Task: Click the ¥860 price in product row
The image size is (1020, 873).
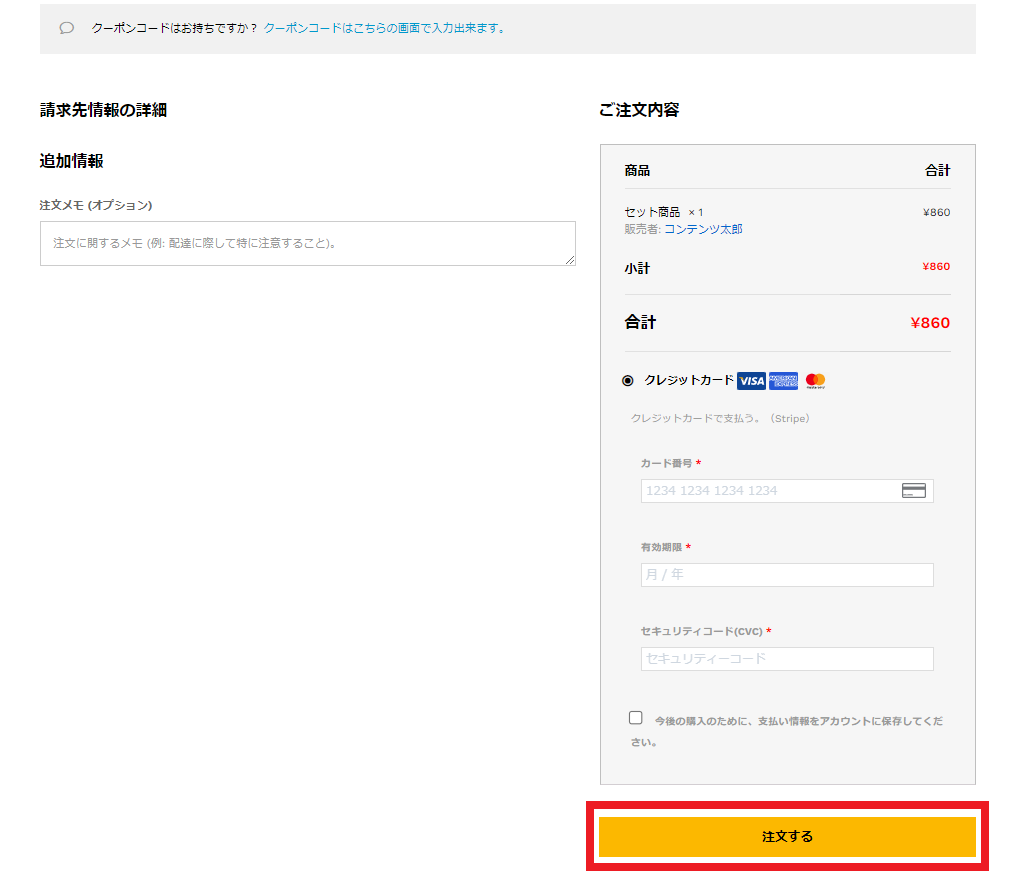Action: (936, 212)
